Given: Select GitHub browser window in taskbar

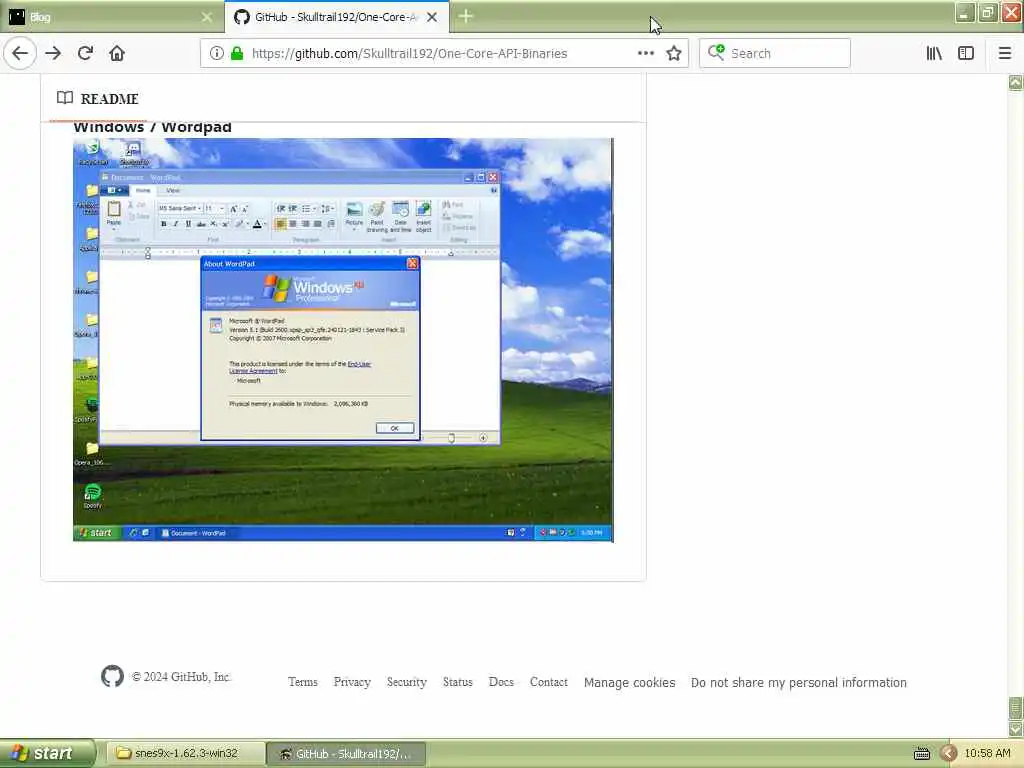Looking at the screenshot, I should [347, 754].
